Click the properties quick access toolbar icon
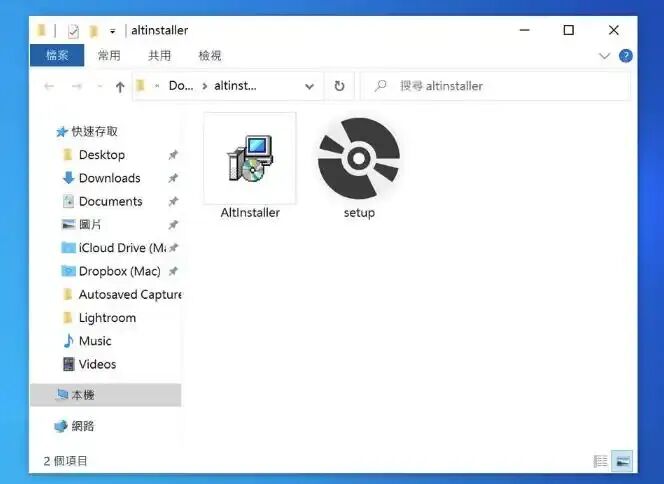 coord(73,30)
